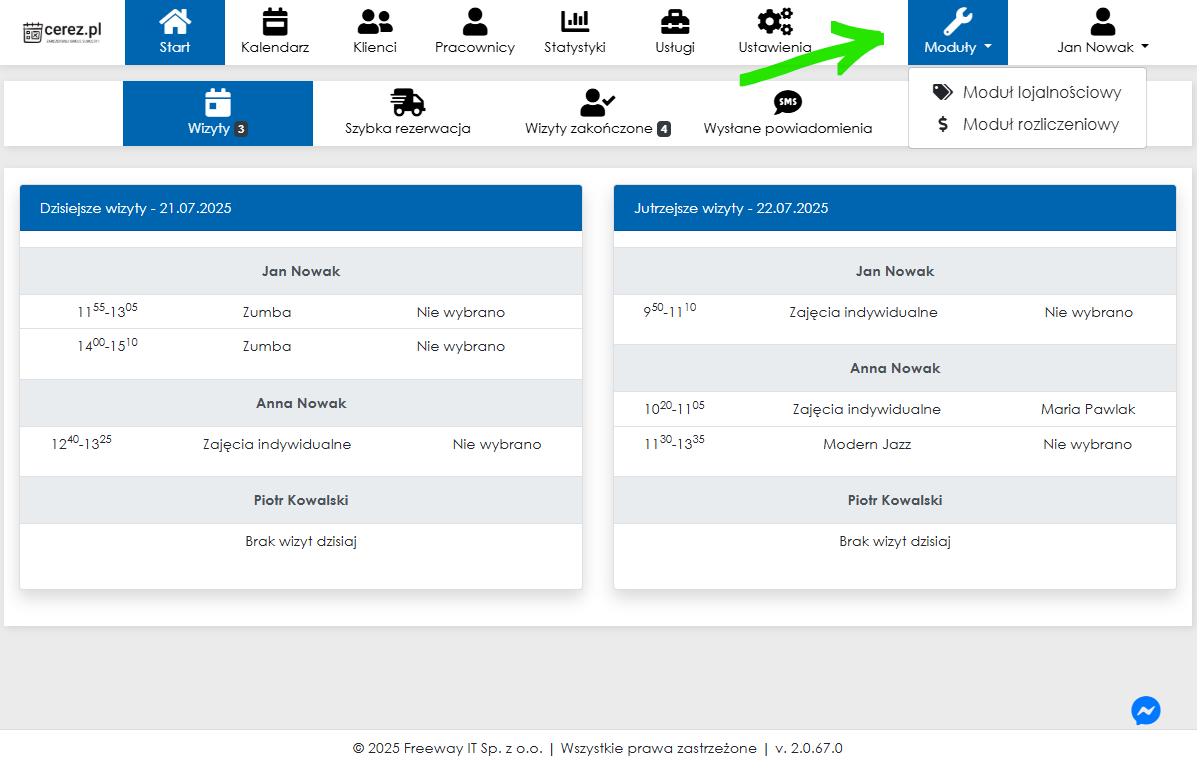This screenshot has width=1197, height=762.
Task: Open the Kalendarz calendar icon
Action: click(x=275, y=21)
